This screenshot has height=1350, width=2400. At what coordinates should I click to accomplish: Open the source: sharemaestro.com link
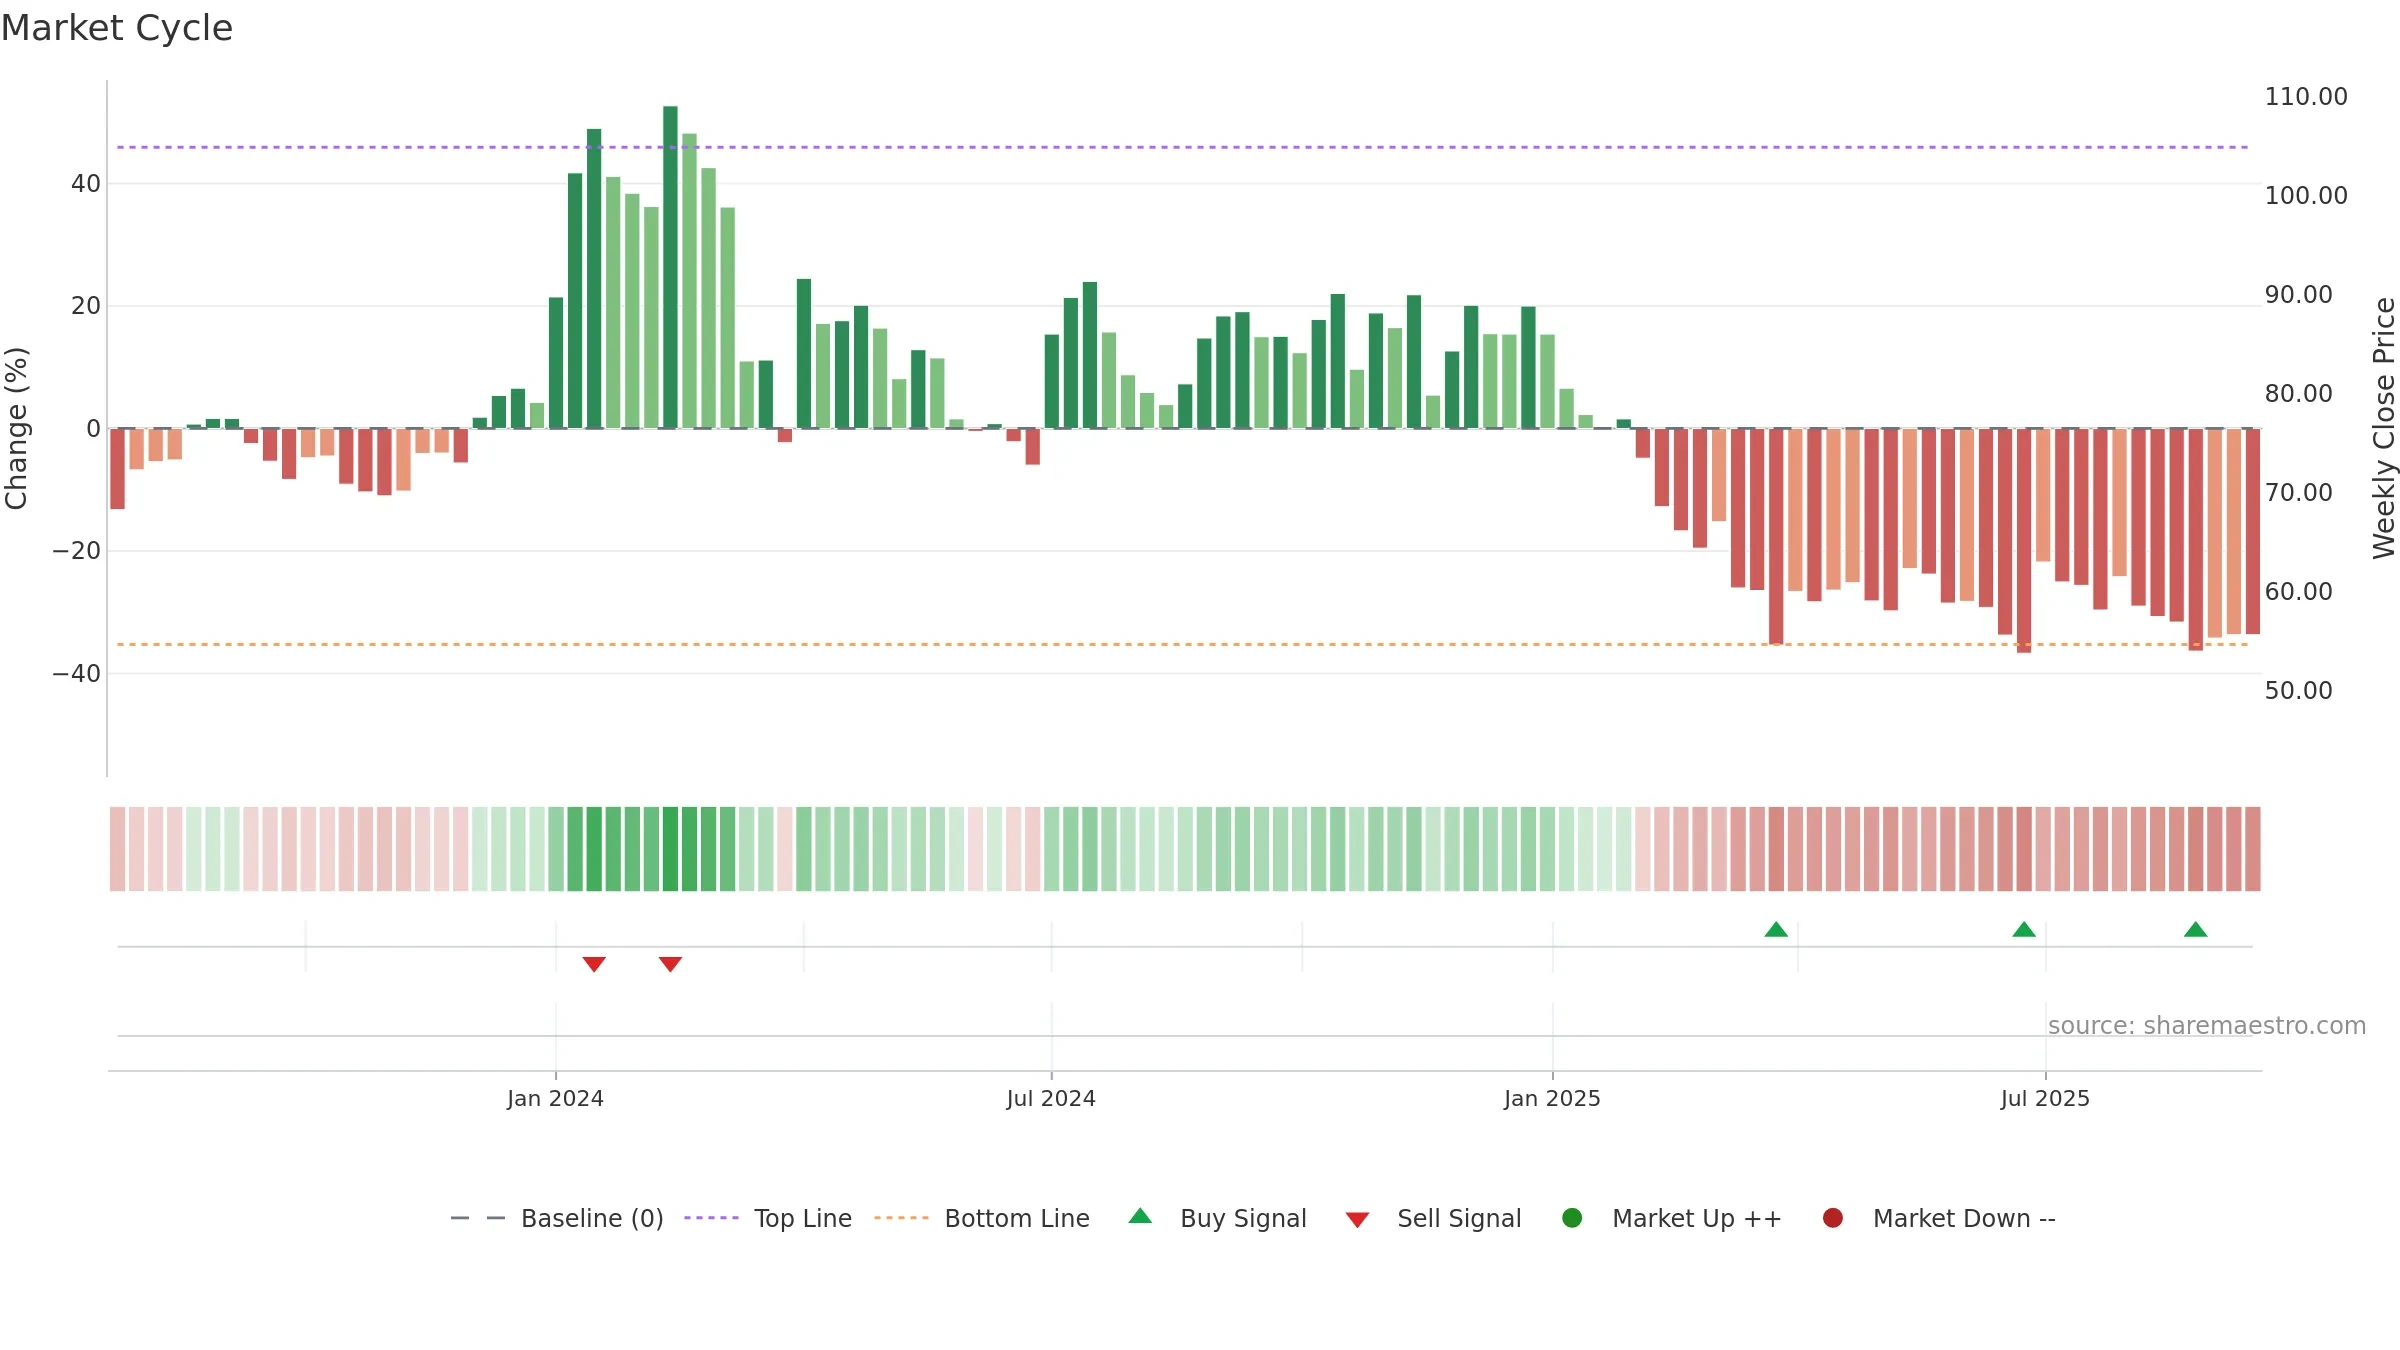[x=2207, y=1026]
